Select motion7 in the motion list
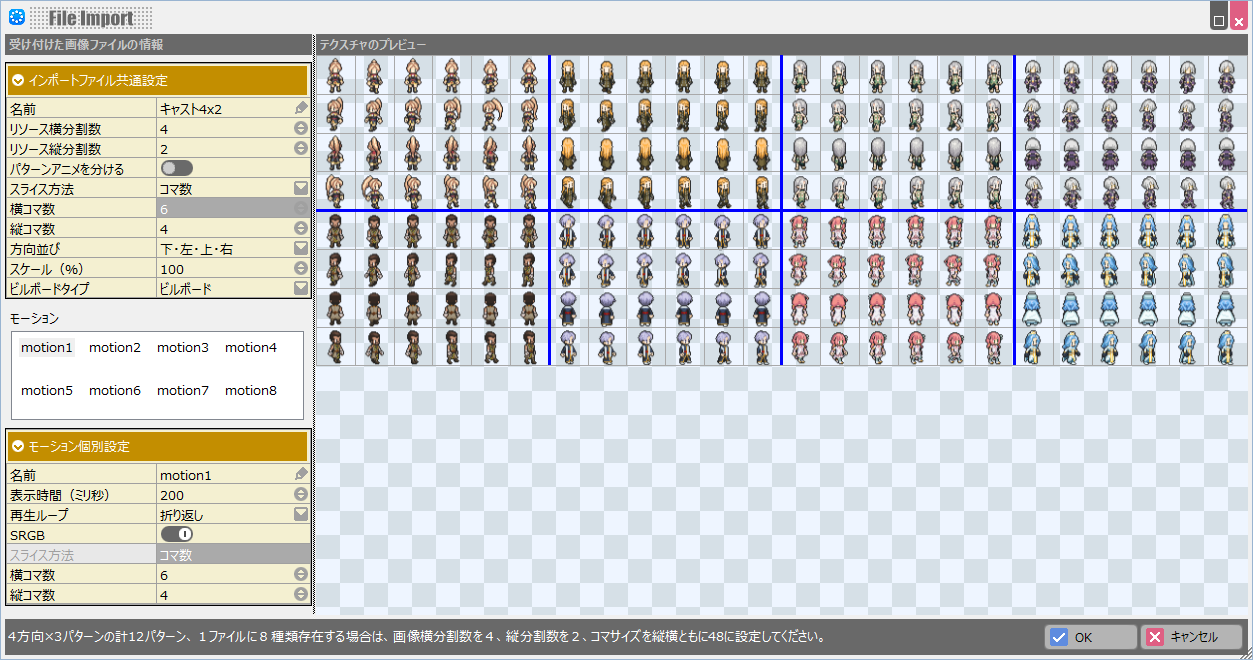This screenshot has height=660, width=1253. click(x=183, y=390)
